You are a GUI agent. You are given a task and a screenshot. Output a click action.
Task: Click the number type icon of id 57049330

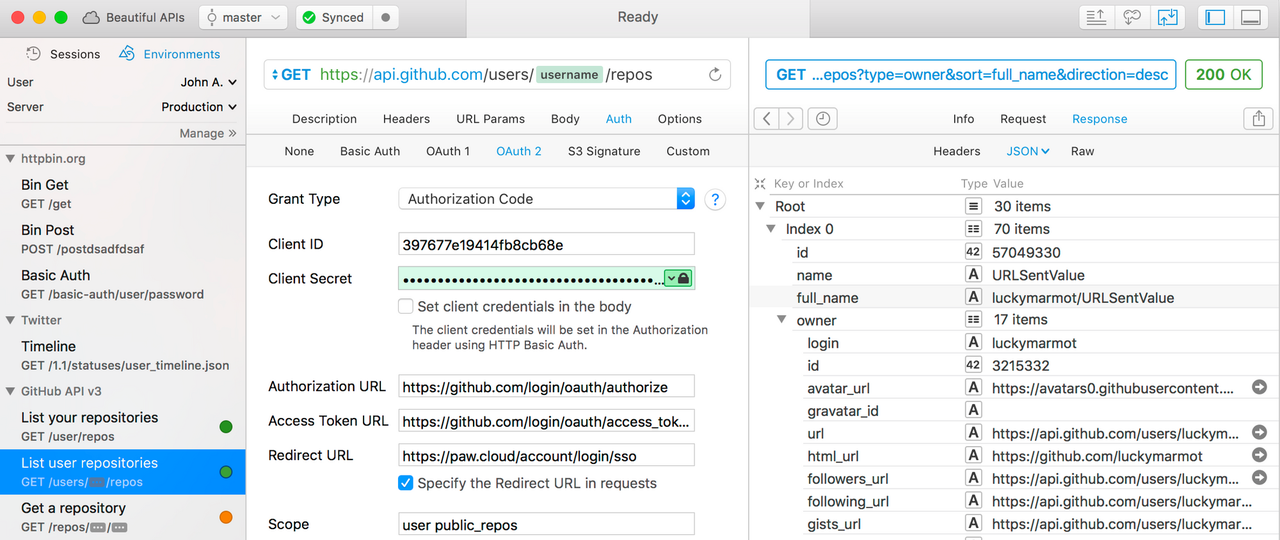(973, 252)
